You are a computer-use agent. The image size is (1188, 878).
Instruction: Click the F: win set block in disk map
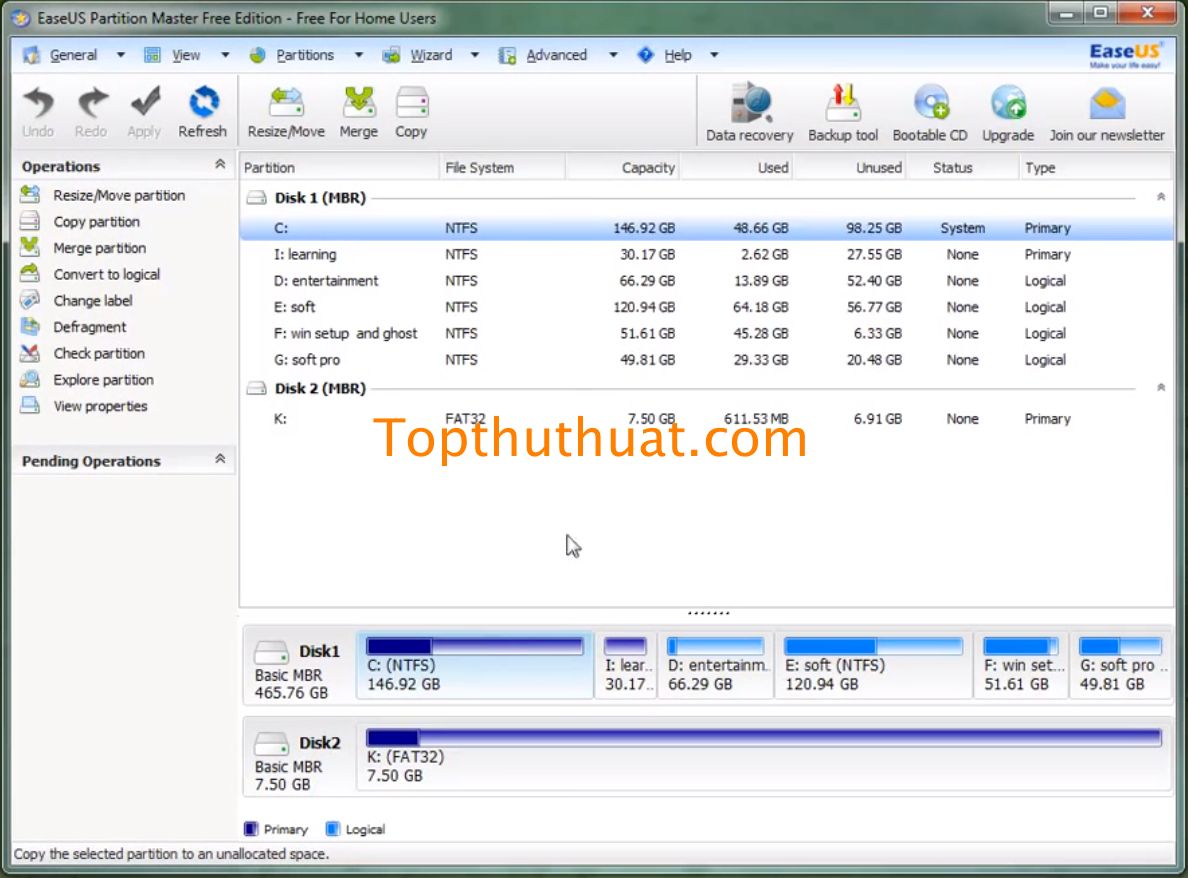1021,665
